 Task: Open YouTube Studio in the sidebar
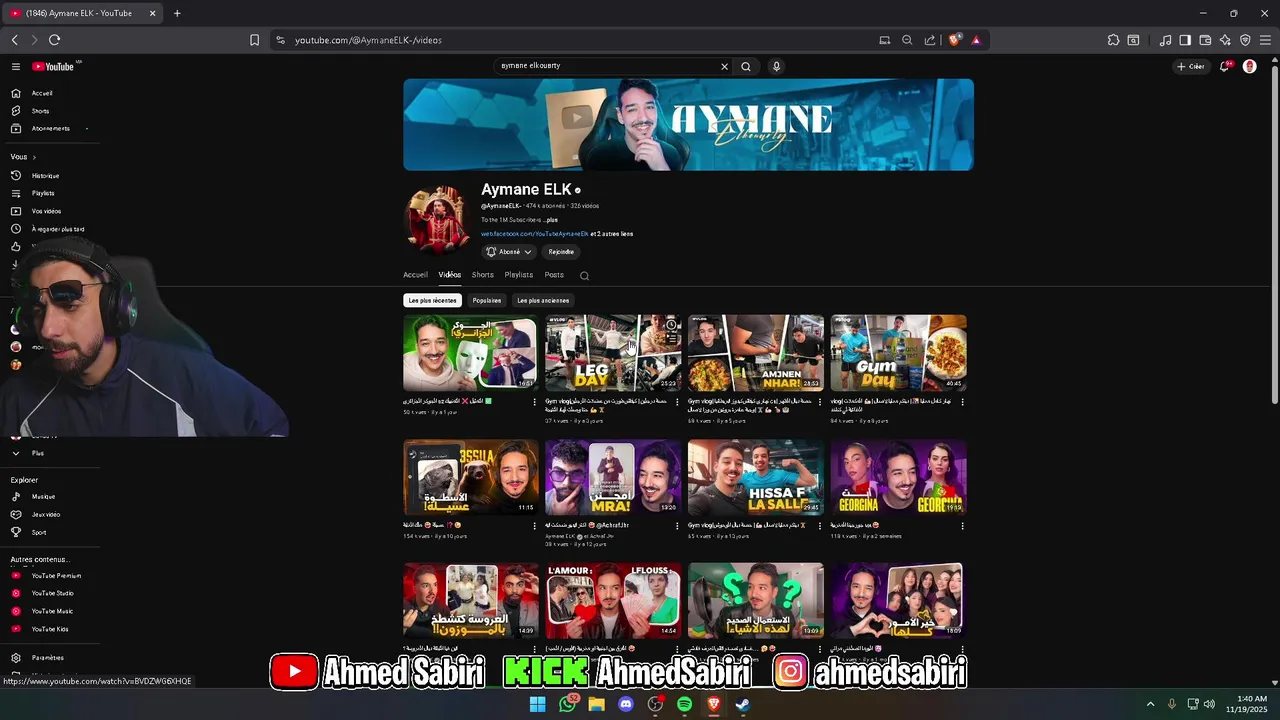point(52,593)
